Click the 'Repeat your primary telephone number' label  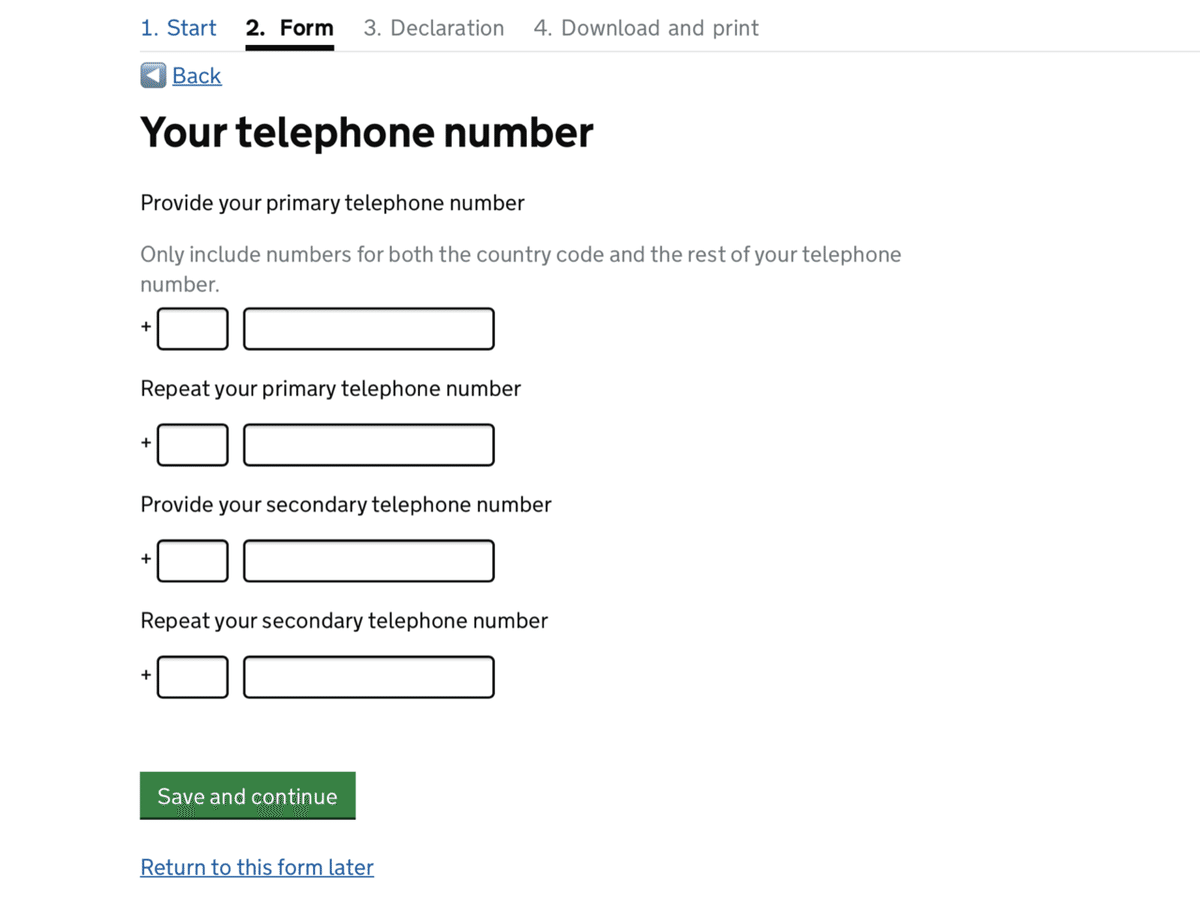click(x=330, y=388)
